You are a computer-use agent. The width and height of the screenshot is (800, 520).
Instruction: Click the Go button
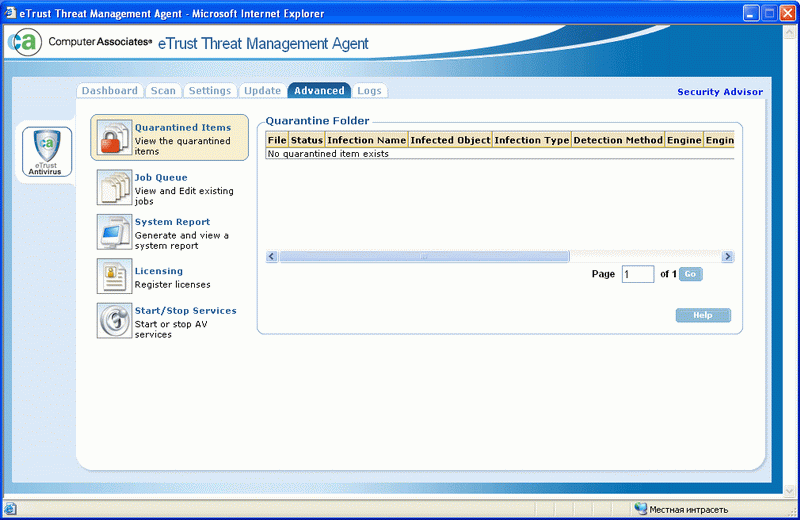point(691,274)
